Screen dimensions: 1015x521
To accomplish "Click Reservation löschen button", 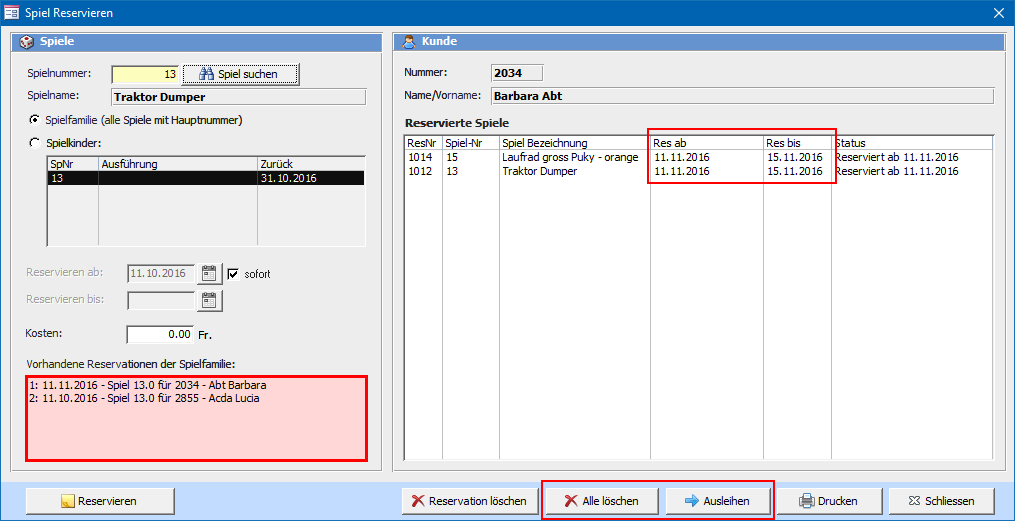I will (469, 501).
